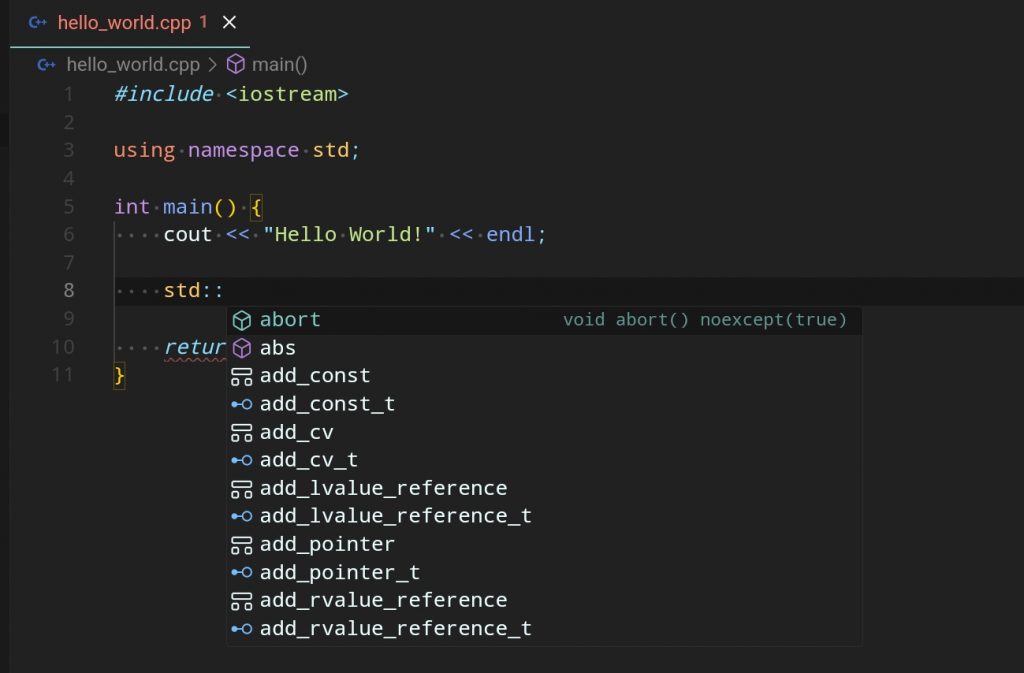This screenshot has height=673, width=1024.
Task: Close the hello_world.cpp tab
Action: coord(230,22)
